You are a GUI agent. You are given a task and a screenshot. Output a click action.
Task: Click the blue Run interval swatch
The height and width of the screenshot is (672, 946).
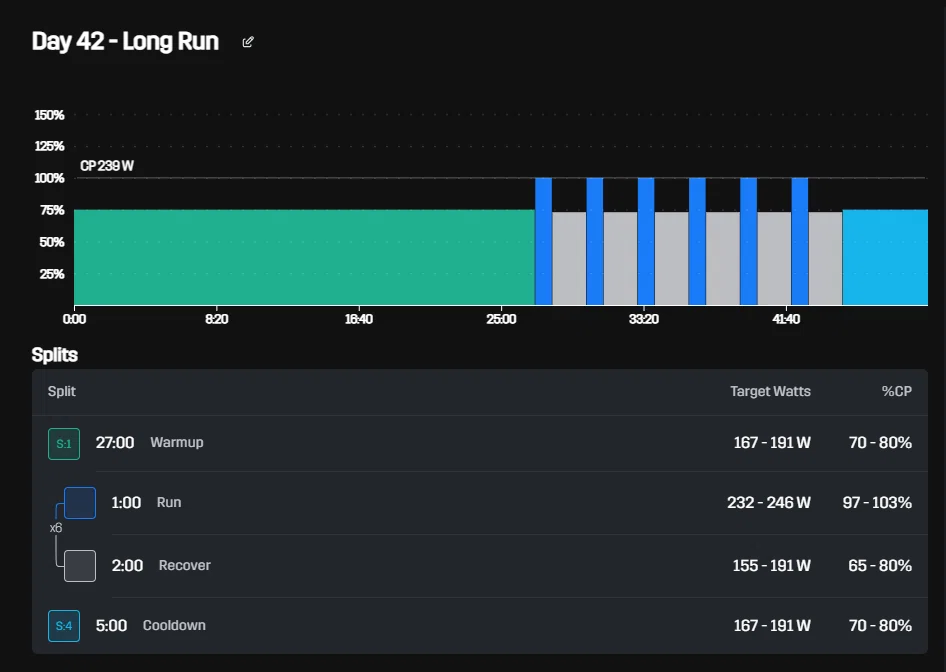point(80,502)
